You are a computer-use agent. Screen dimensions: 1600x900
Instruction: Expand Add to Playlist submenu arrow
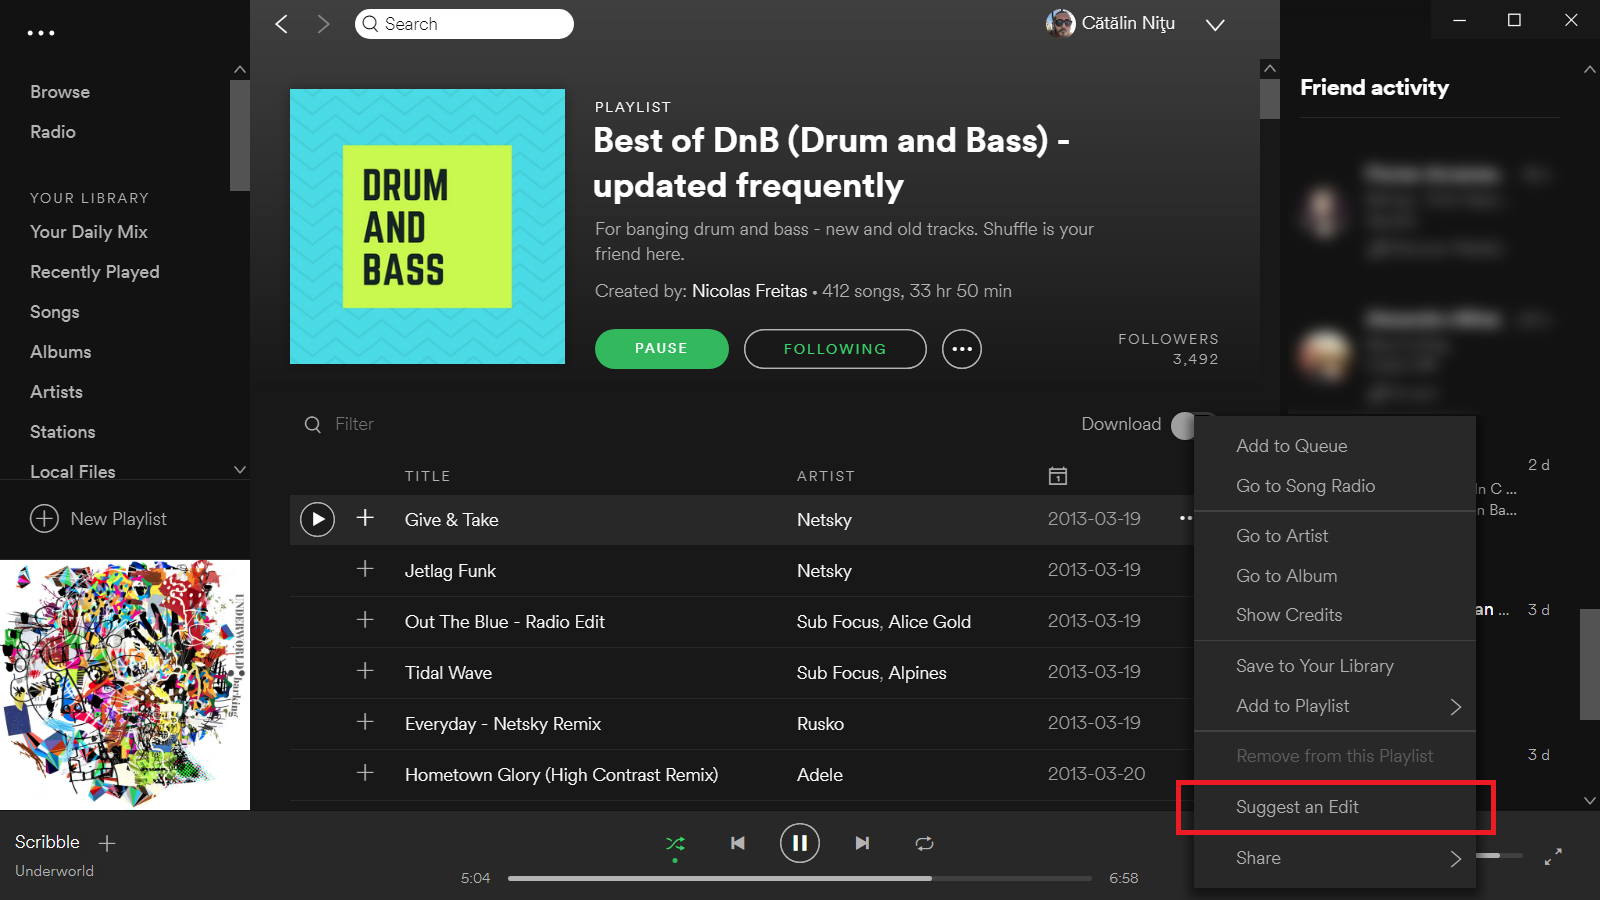point(1456,707)
